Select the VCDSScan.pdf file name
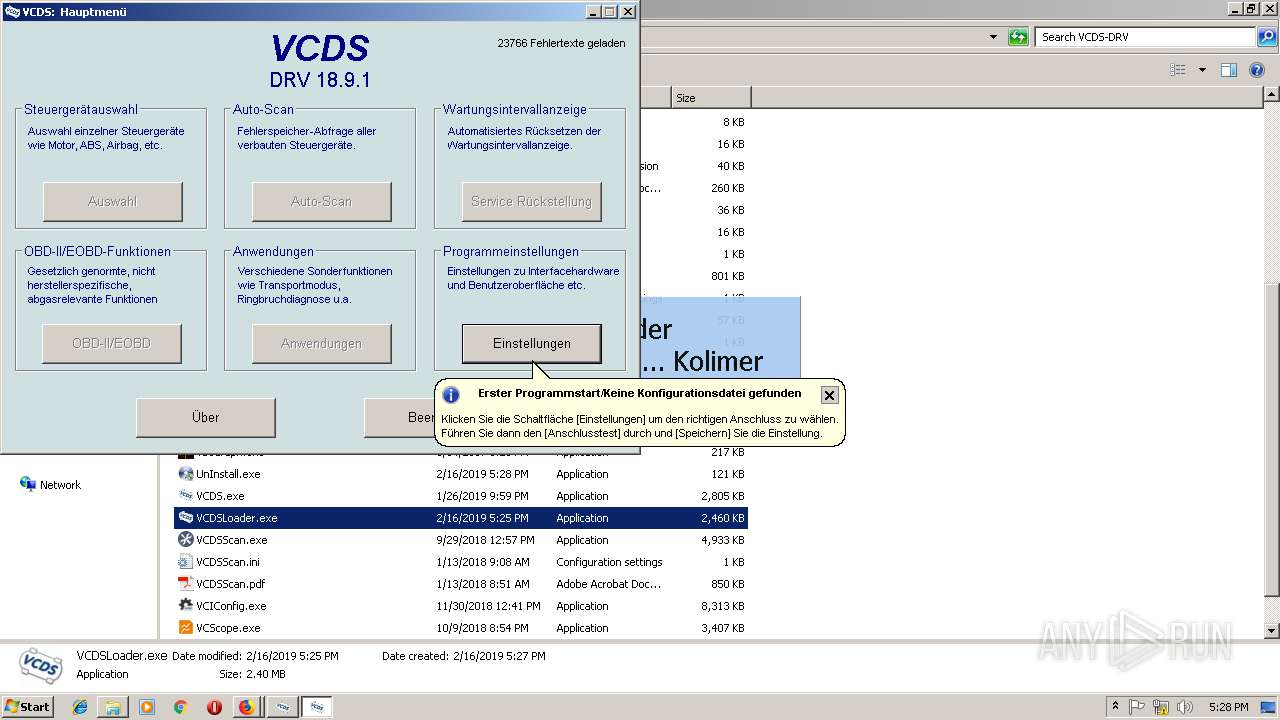This screenshot has width=1280, height=720. 231,584
